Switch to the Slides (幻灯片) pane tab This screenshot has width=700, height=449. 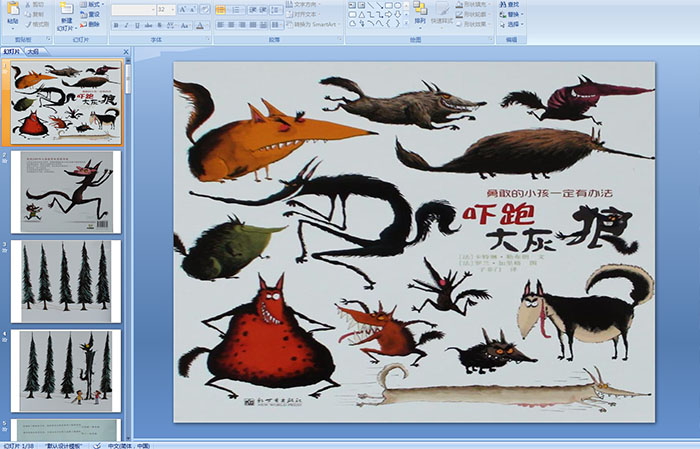12,52
